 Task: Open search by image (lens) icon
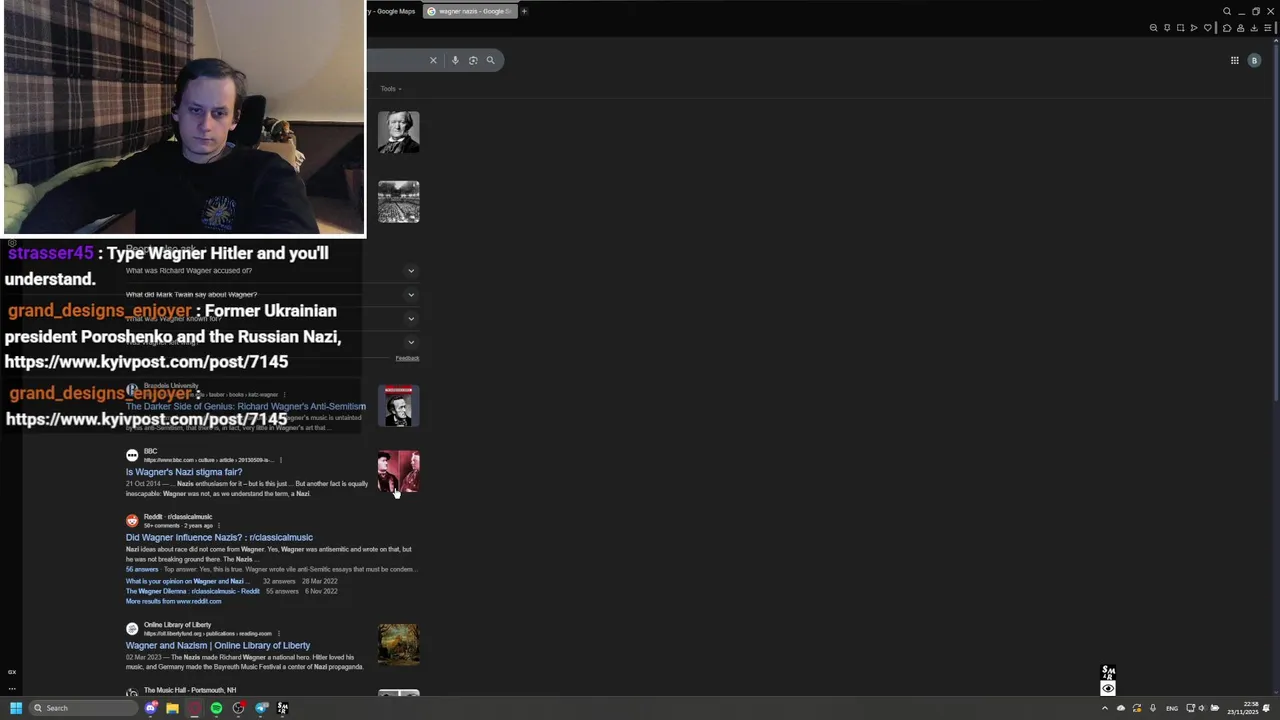[x=473, y=60]
